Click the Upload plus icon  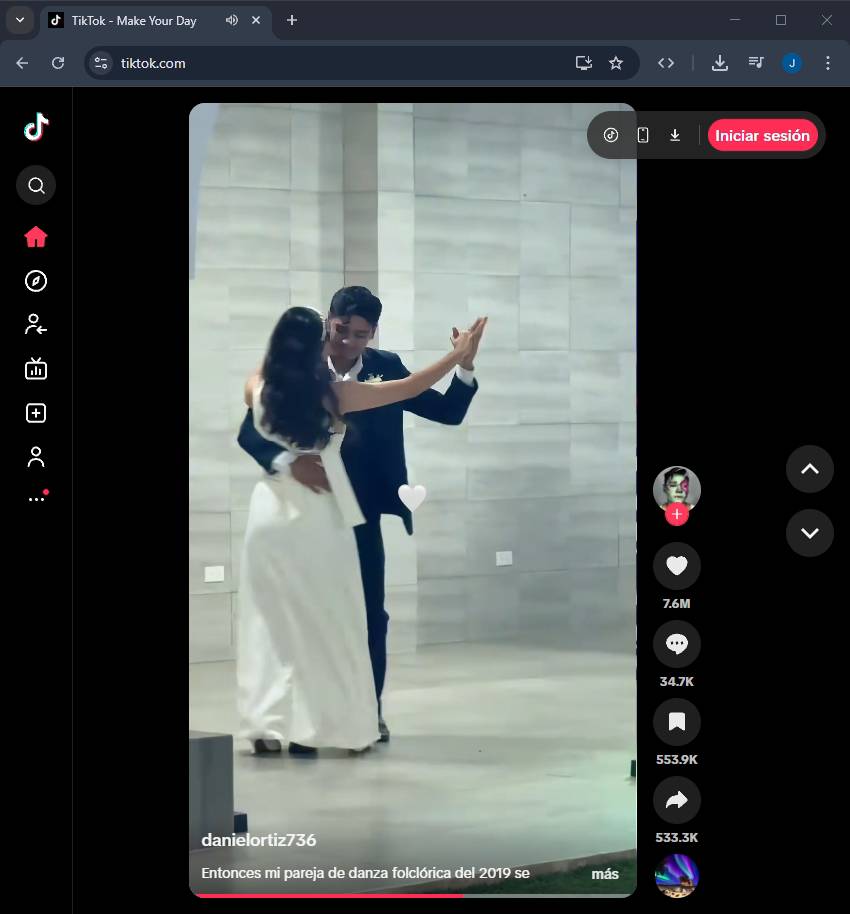pos(36,413)
